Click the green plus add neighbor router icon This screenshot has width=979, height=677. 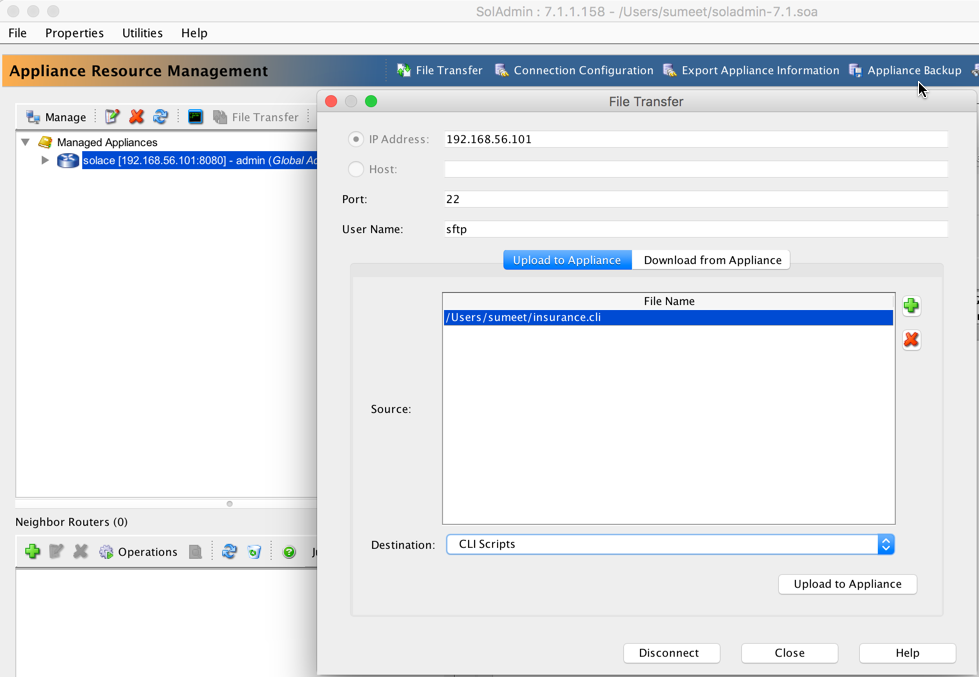tap(32, 551)
